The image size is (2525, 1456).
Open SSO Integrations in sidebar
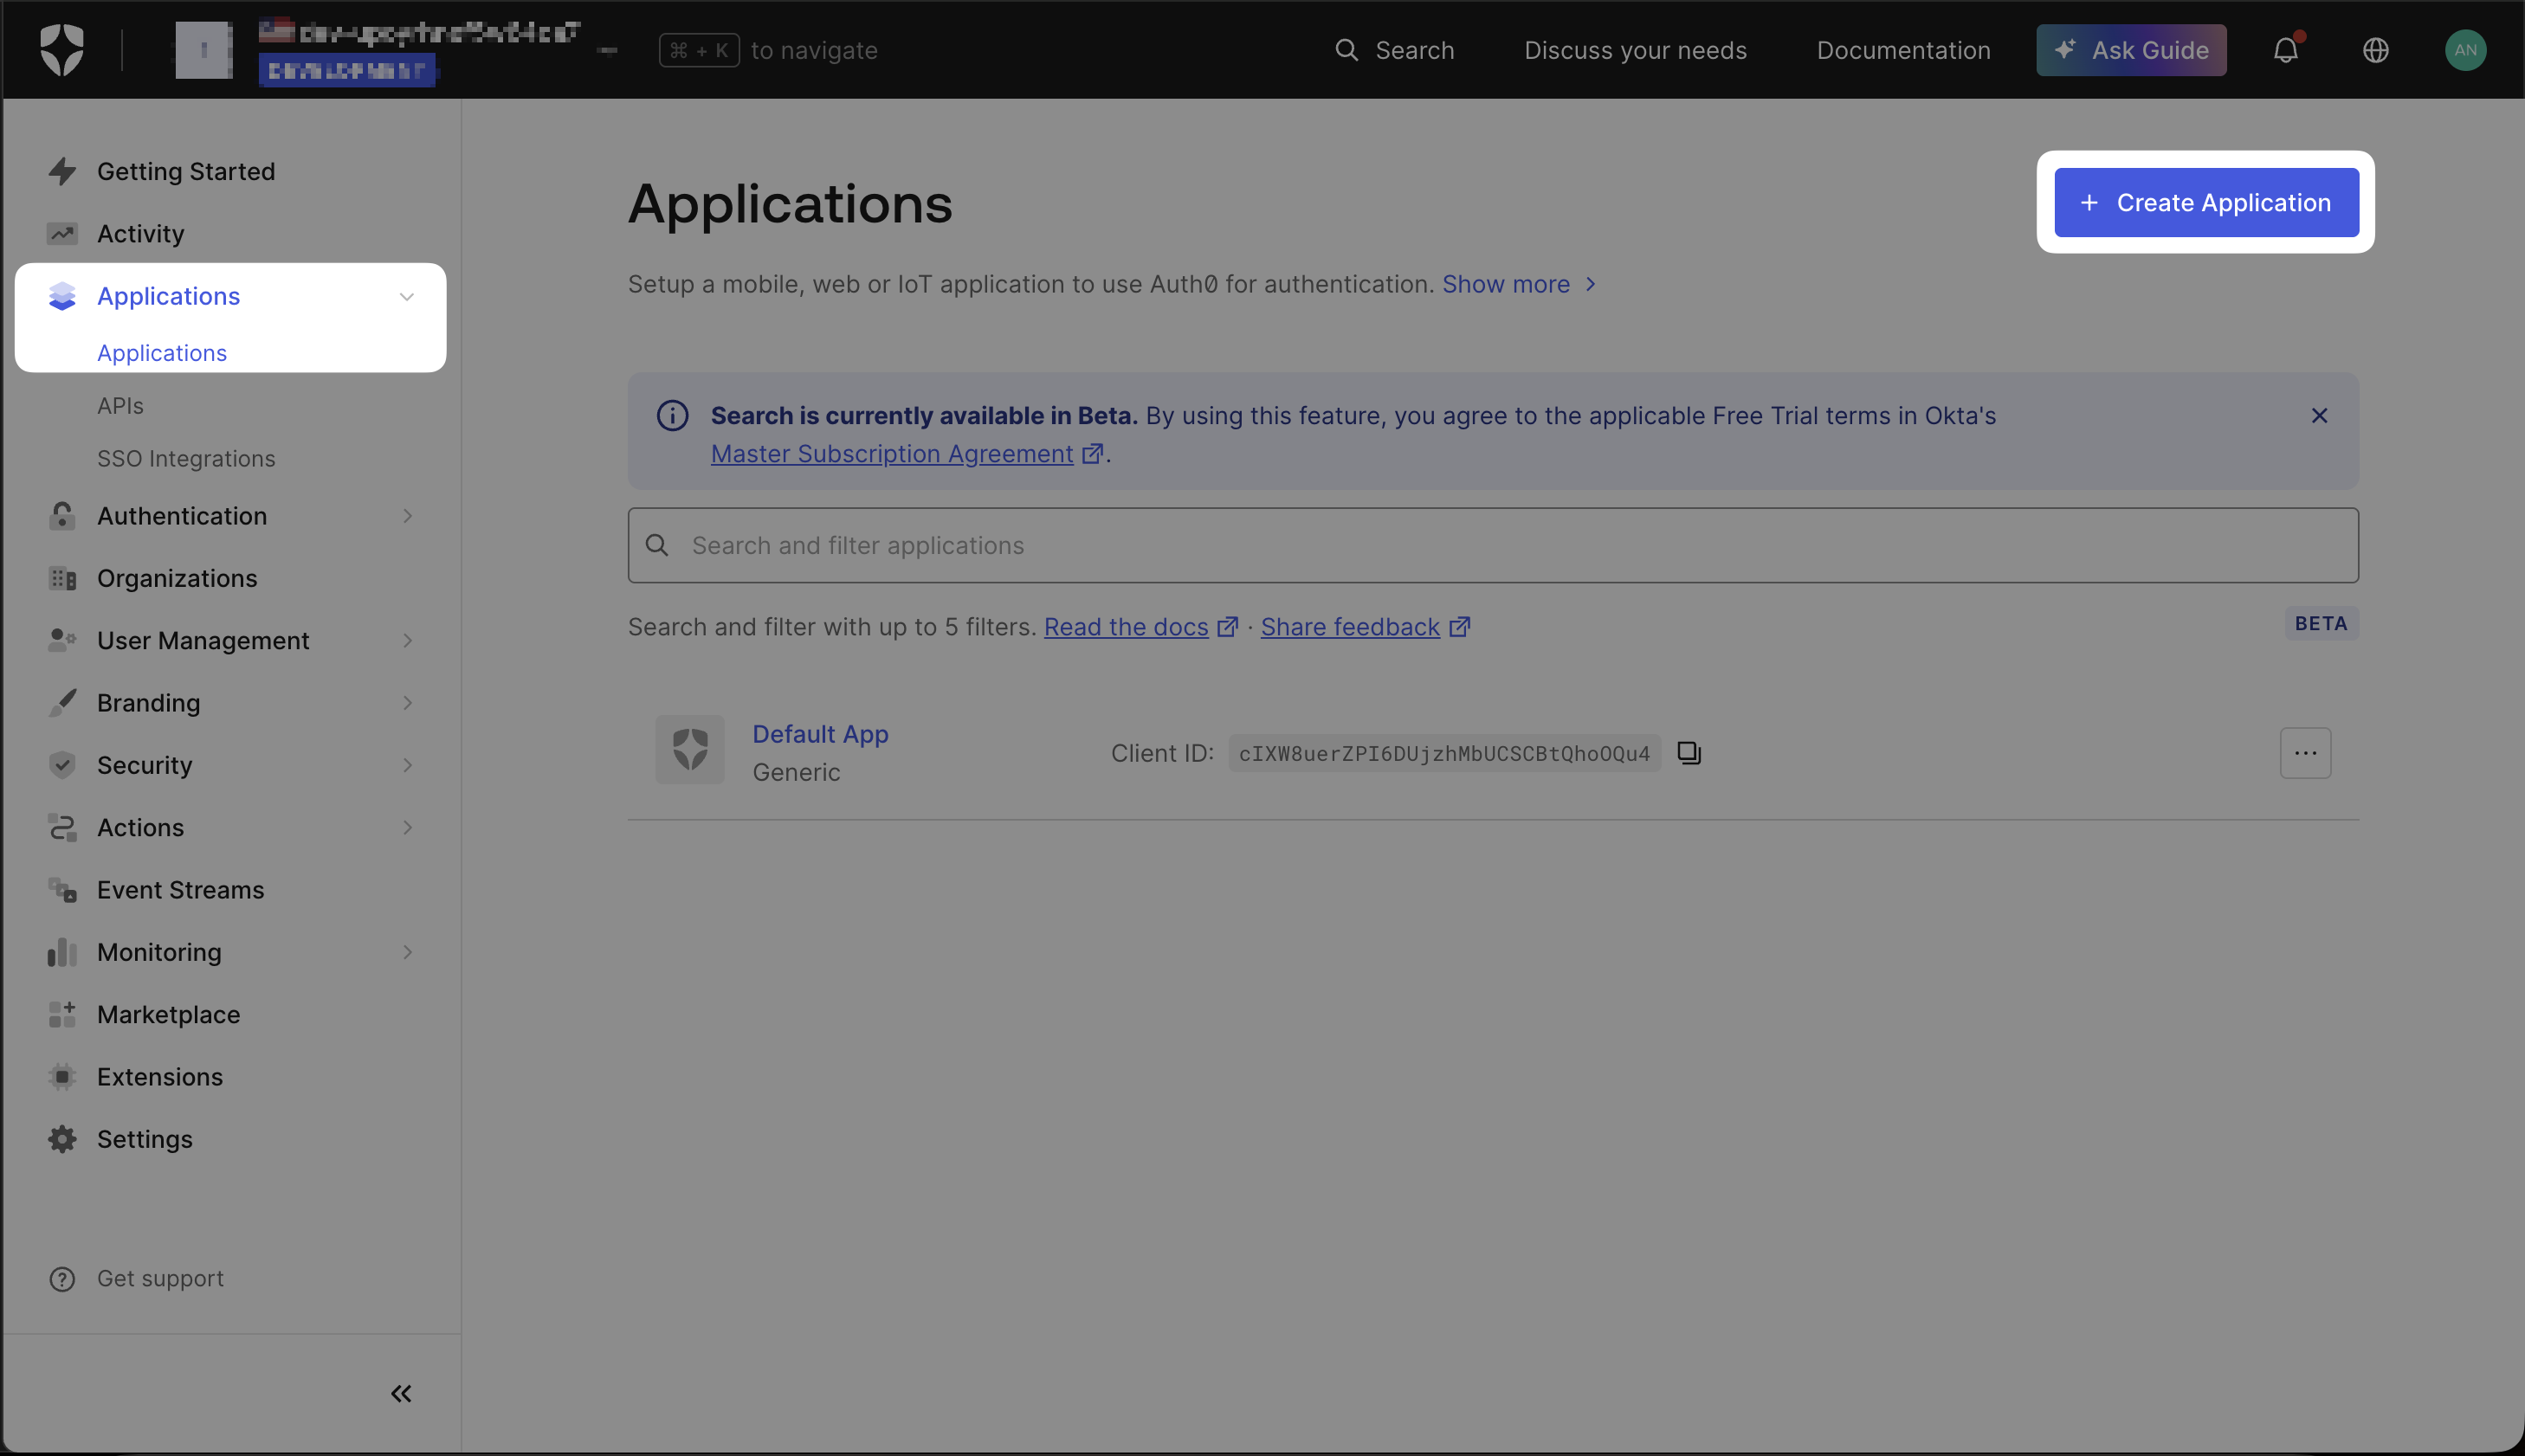coord(186,459)
